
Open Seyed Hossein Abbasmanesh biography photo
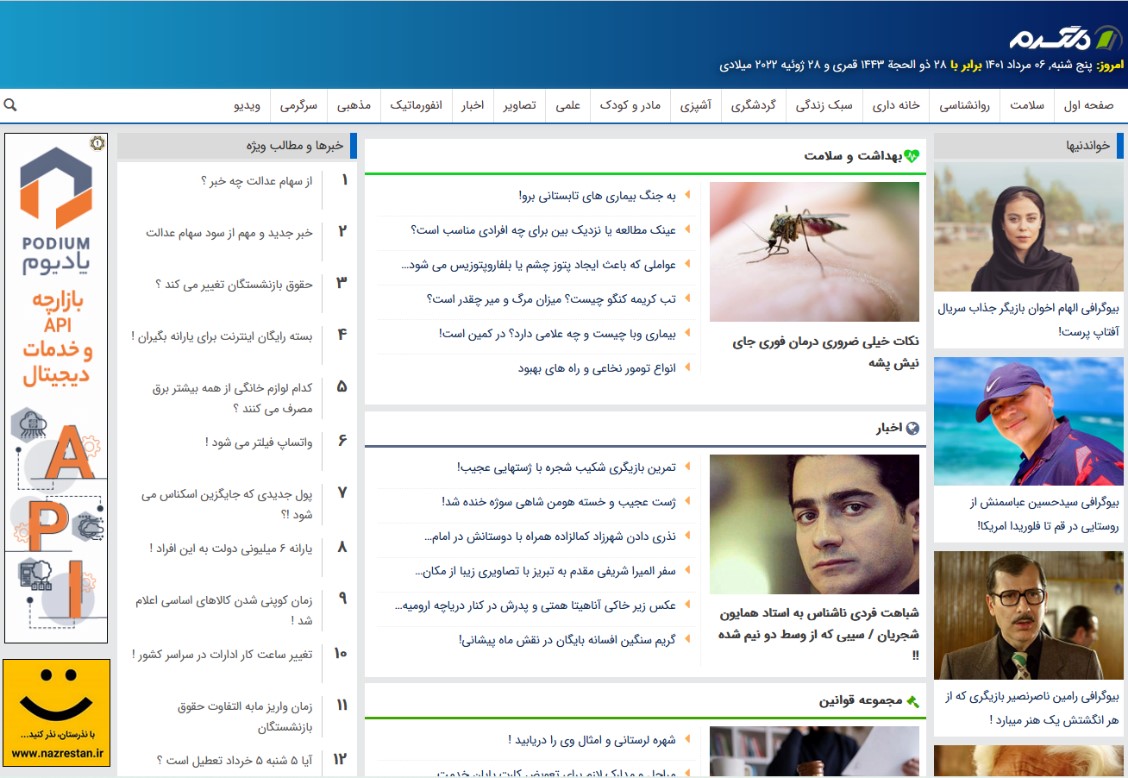pos(1029,422)
